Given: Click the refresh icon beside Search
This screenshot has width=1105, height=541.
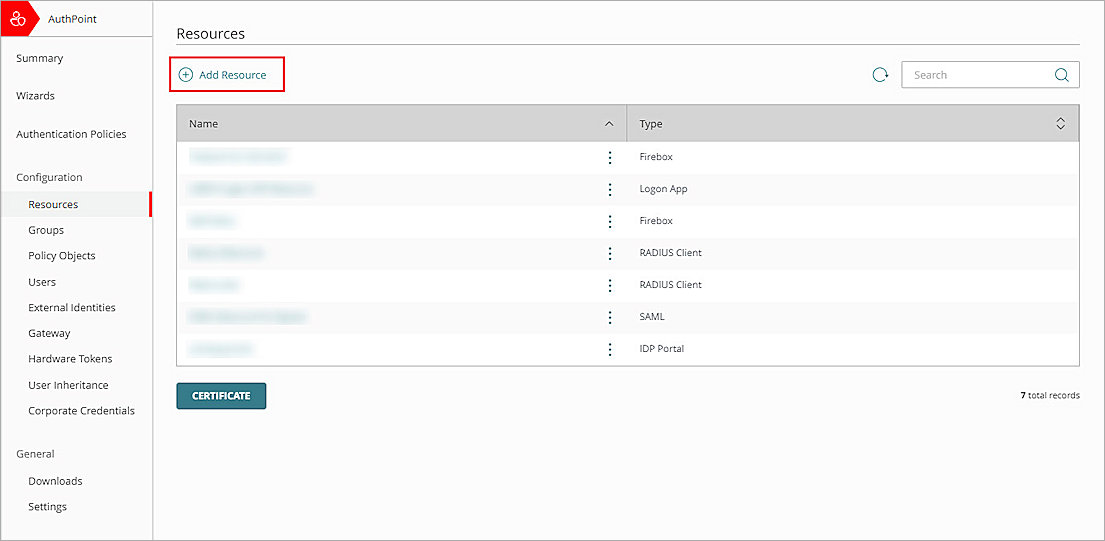Looking at the screenshot, I should (x=880, y=75).
